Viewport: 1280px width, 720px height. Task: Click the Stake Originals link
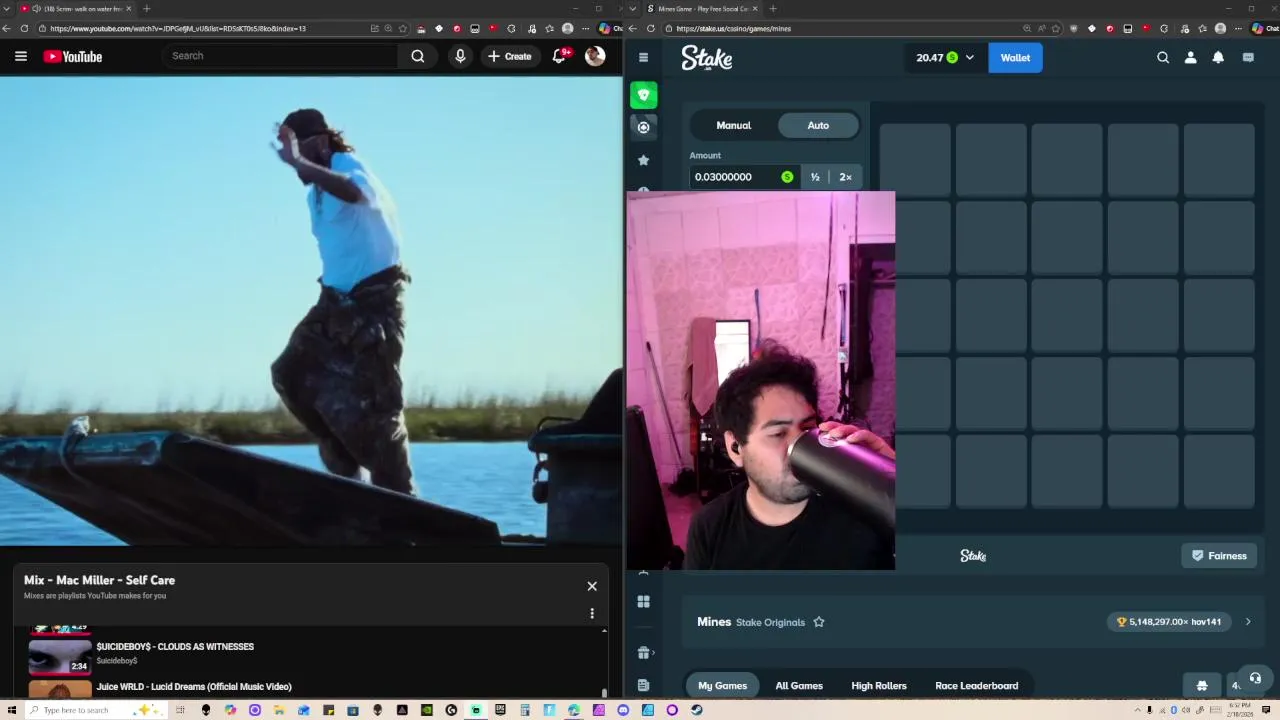coord(770,622)
